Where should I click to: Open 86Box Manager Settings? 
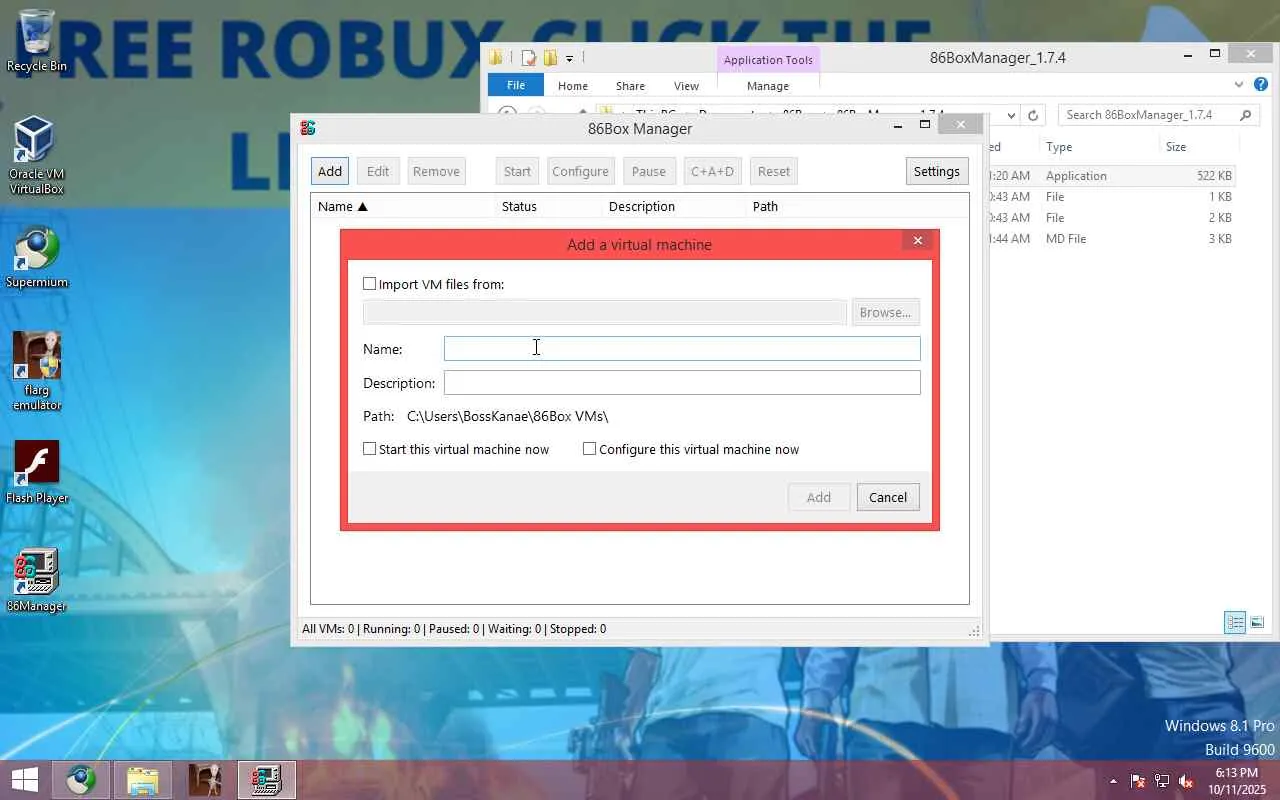pyautogui.click(x=937, y=171)
